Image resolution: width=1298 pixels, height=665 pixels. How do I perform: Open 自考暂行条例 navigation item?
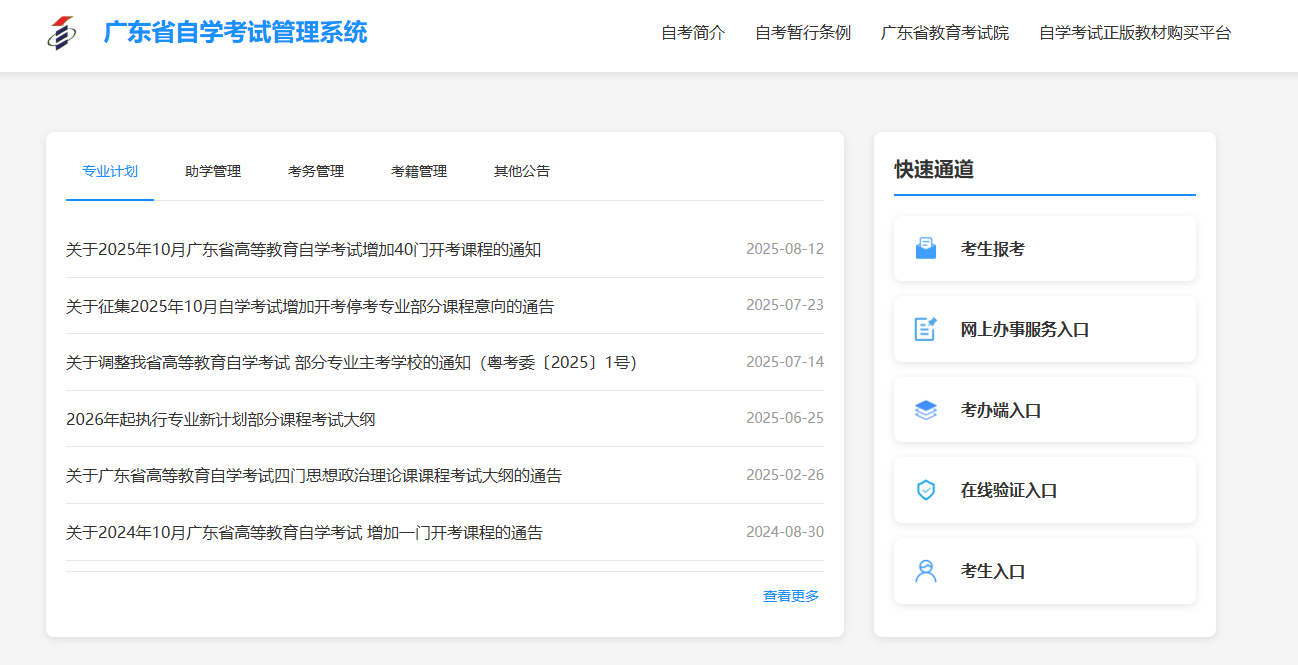[x=803, y=33]
